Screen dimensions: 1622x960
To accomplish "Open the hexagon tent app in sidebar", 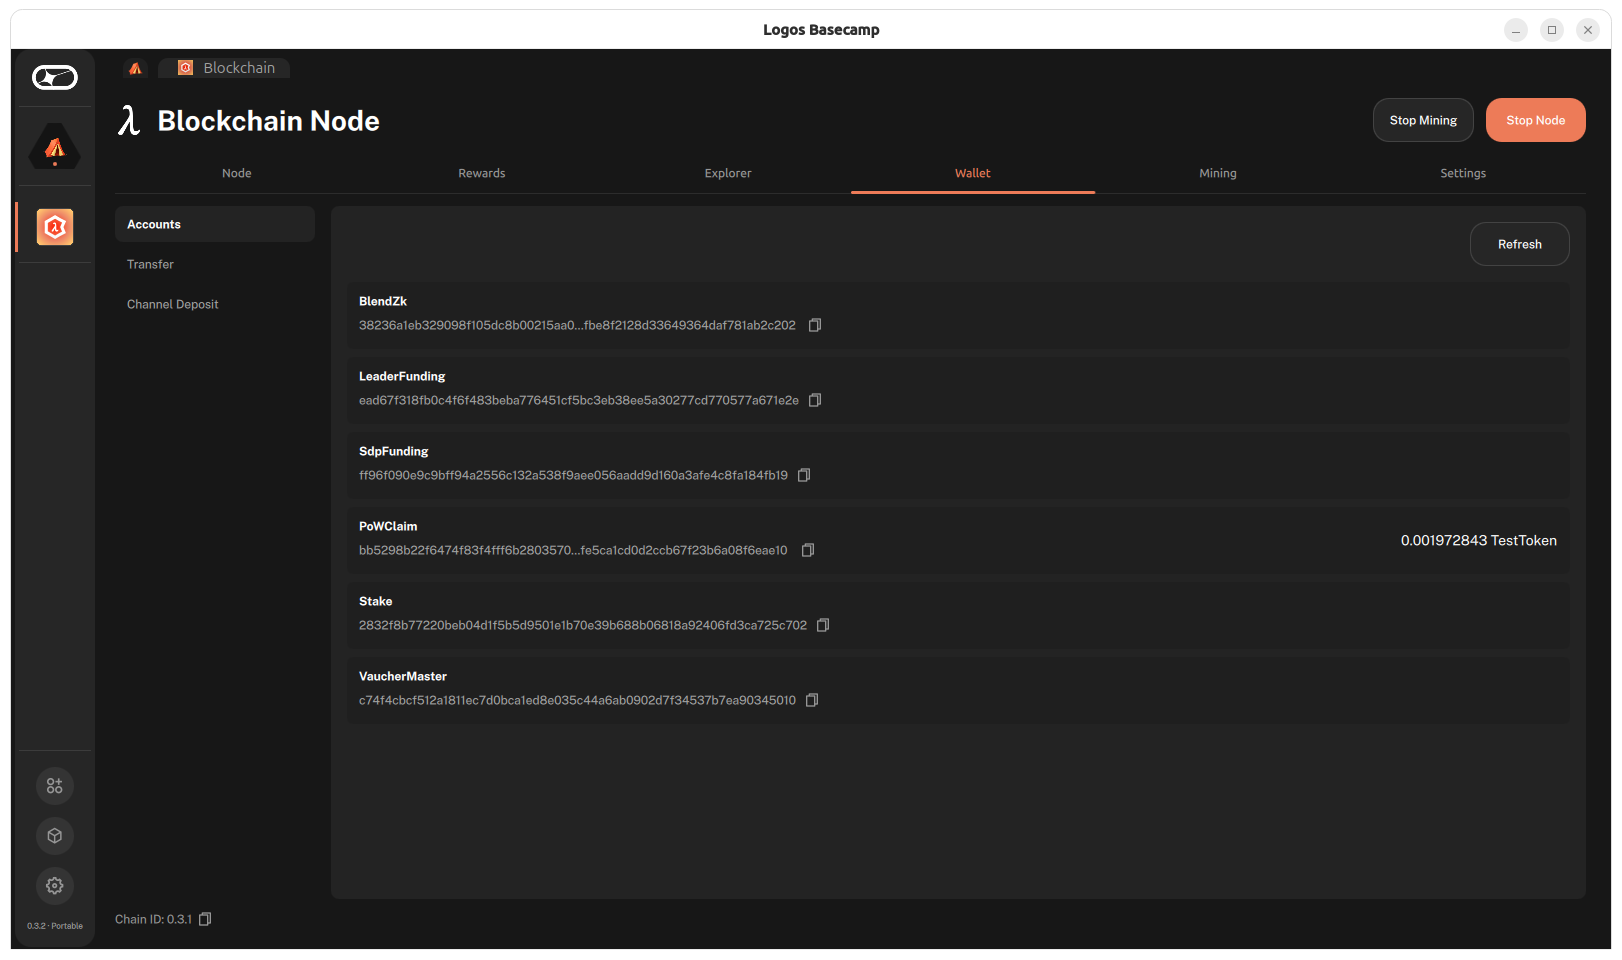I will (x=55, y=147).
